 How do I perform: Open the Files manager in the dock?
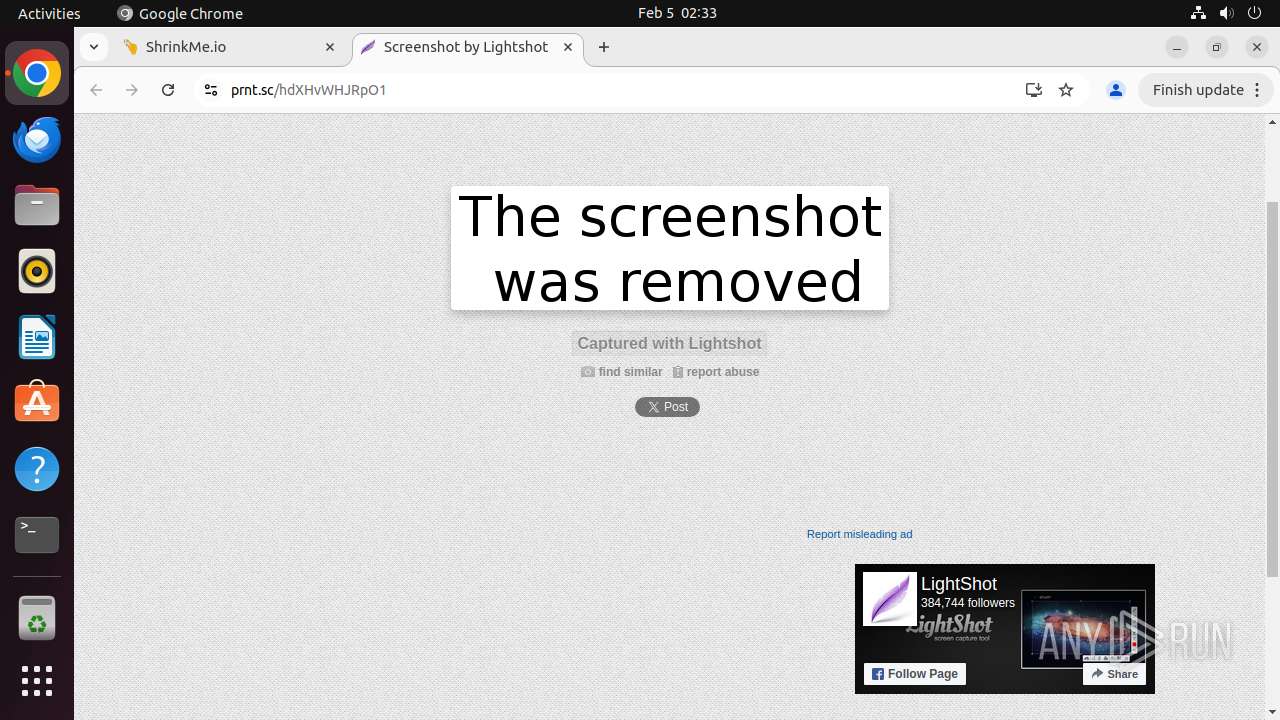pos(37,205)
